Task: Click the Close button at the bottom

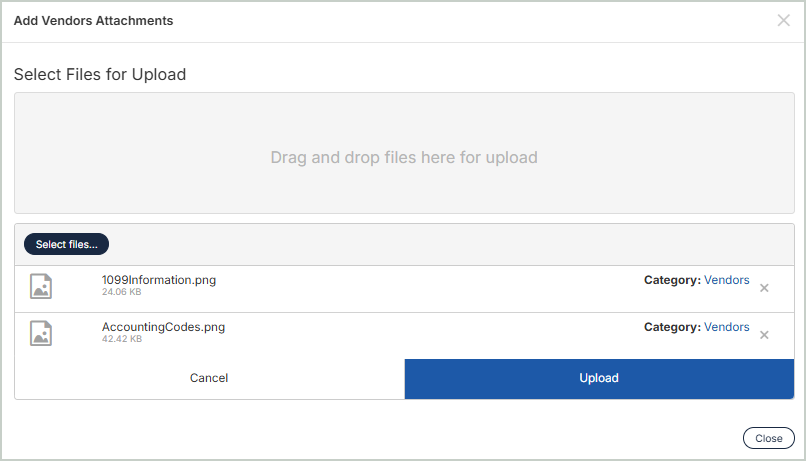Action: (x=768, y=438)
